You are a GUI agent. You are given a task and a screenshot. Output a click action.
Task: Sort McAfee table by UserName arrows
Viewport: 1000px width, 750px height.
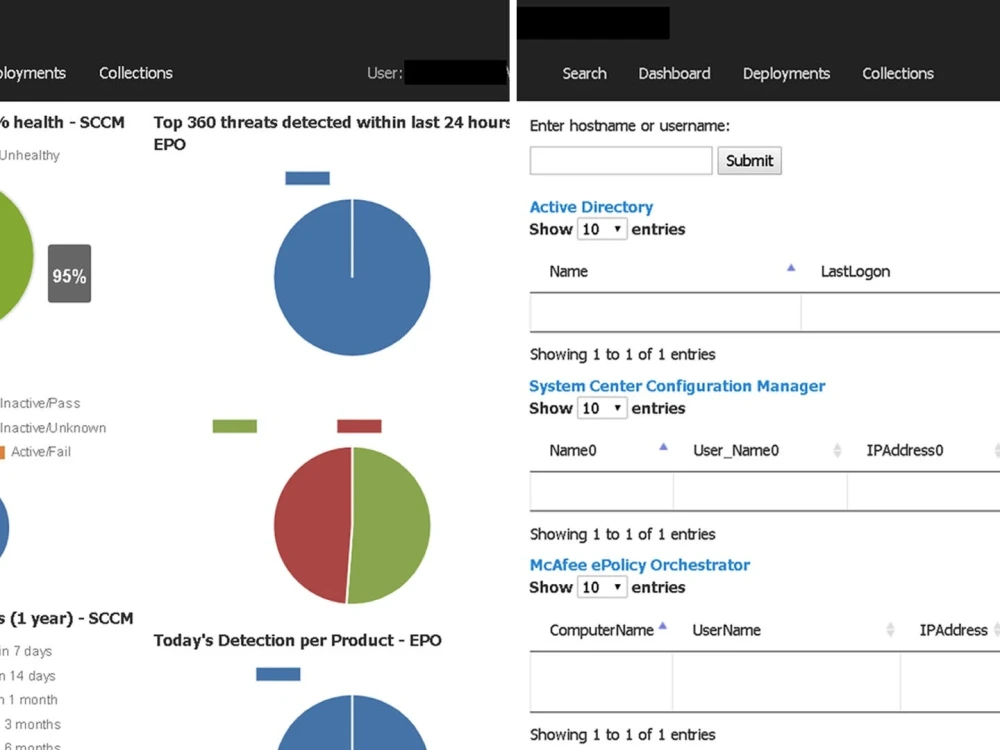[890, 630]
